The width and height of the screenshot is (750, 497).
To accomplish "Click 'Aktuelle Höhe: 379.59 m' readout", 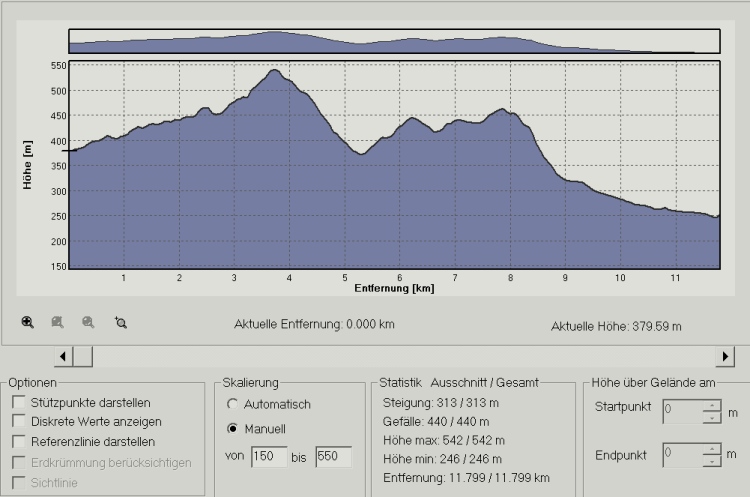I will tap(616, 327).
